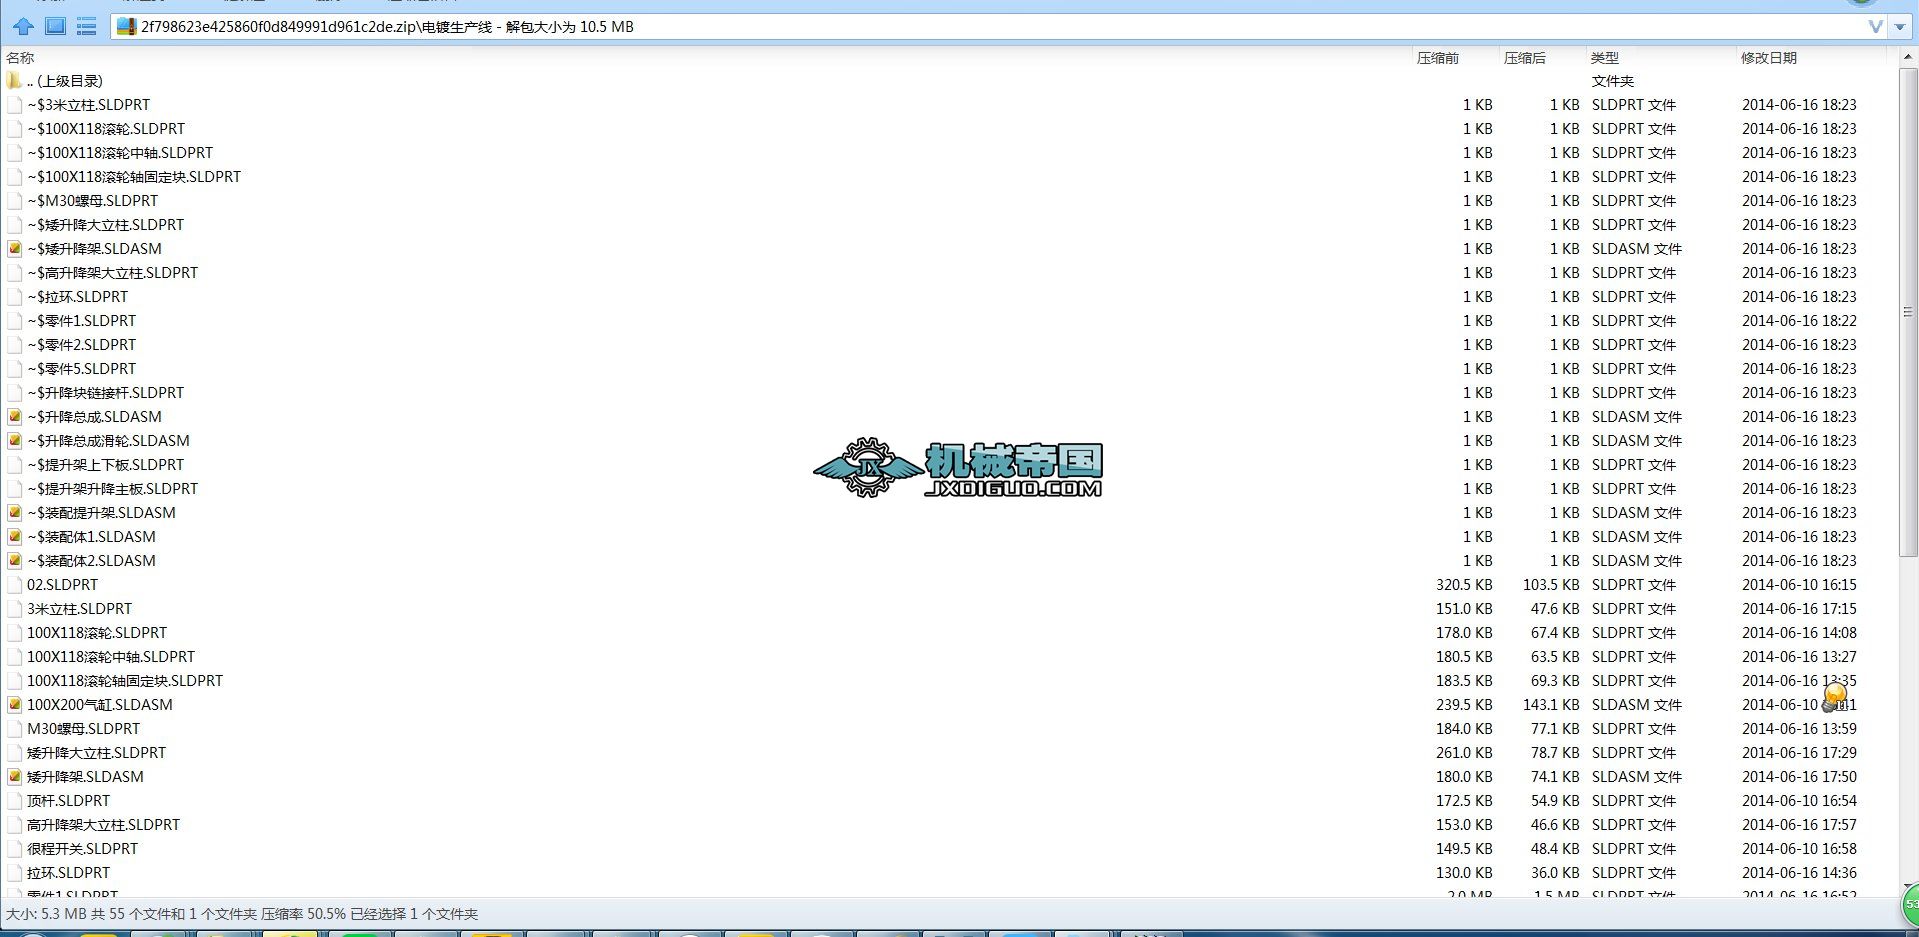The width and height of the screenshot is (1919, 937).
Task: Sort files by 名称 column
Action: tap(20, 58)
